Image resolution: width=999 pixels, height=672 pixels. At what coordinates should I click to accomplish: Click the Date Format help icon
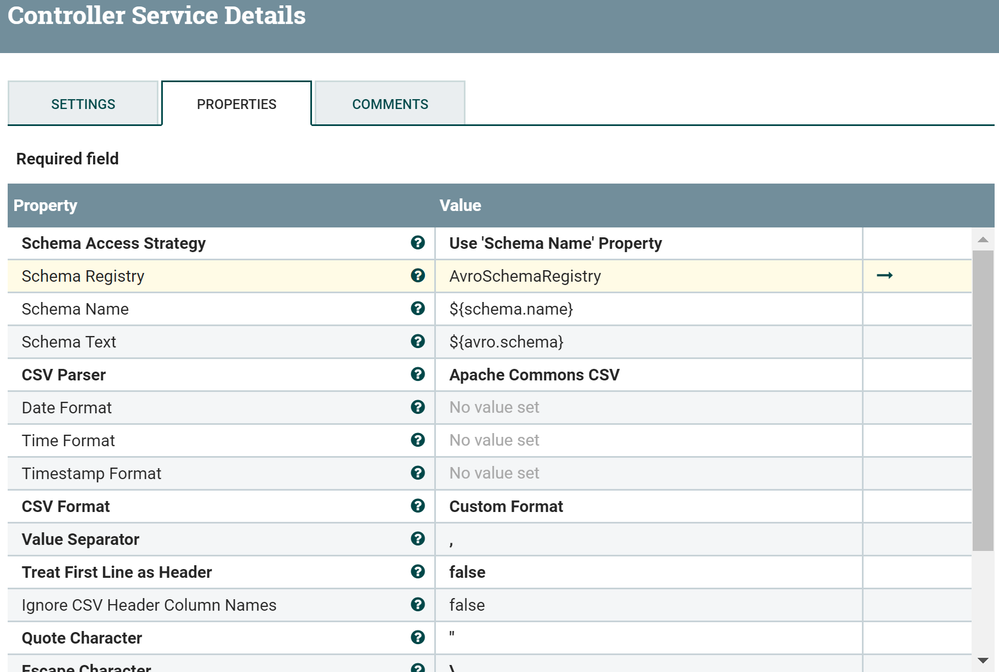click(418, 408)
